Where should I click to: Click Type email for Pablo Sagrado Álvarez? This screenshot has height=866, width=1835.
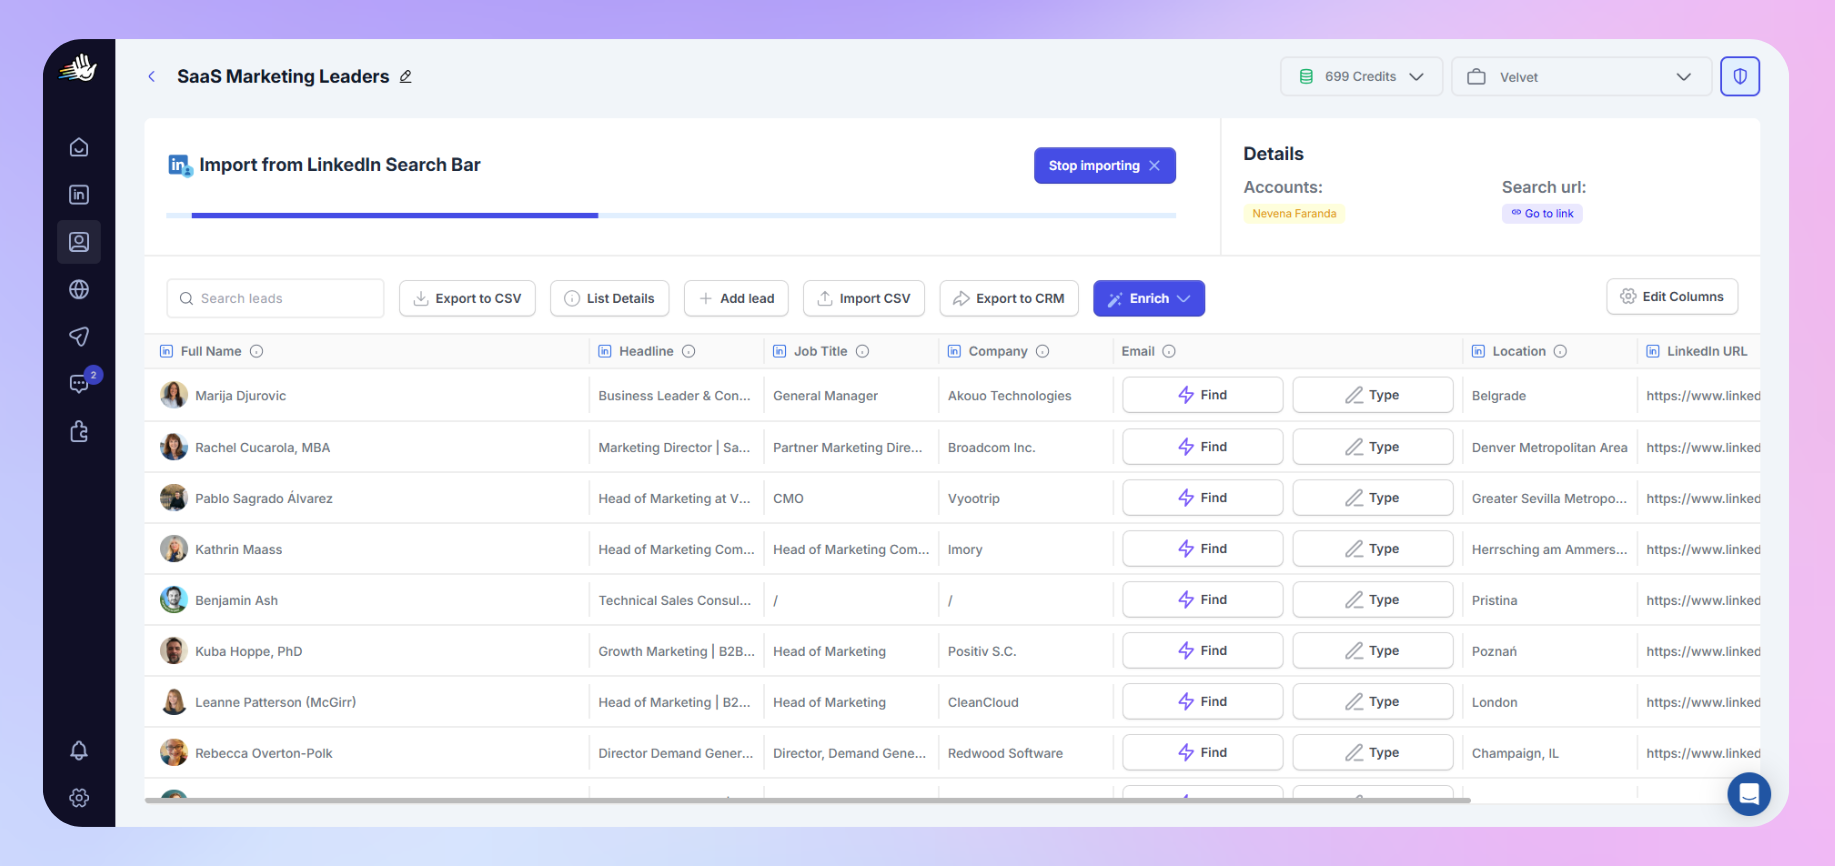[x=1373, y=498]
